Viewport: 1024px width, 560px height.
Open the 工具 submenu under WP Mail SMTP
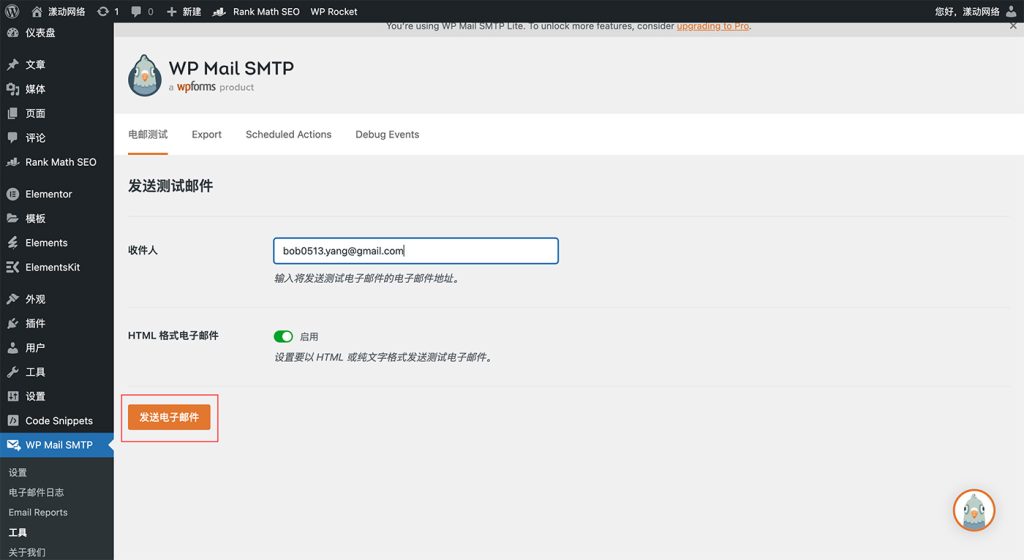pyautogui.click(x=18, y=533)
